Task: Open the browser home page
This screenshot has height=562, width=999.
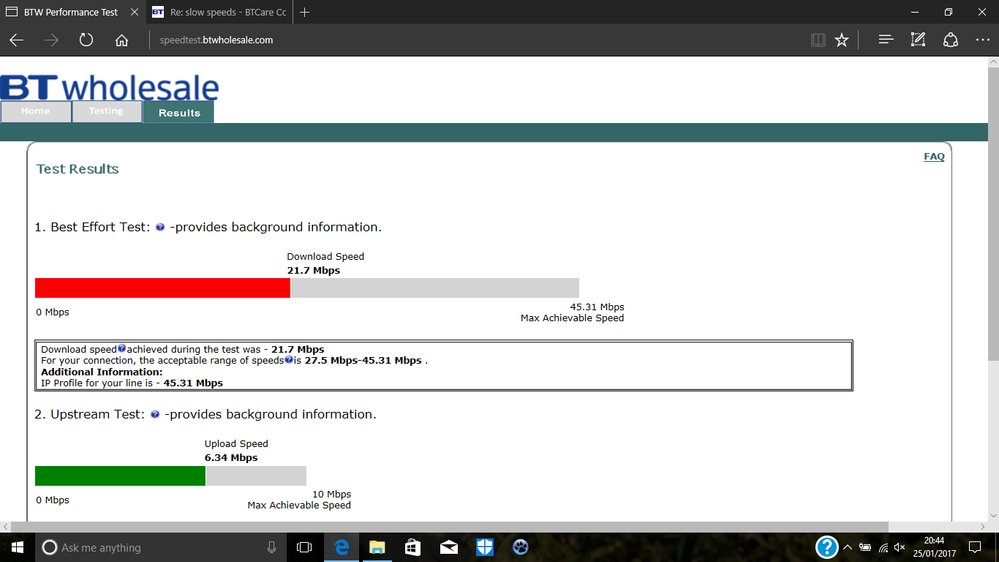Action: click(x=122, y=40)
